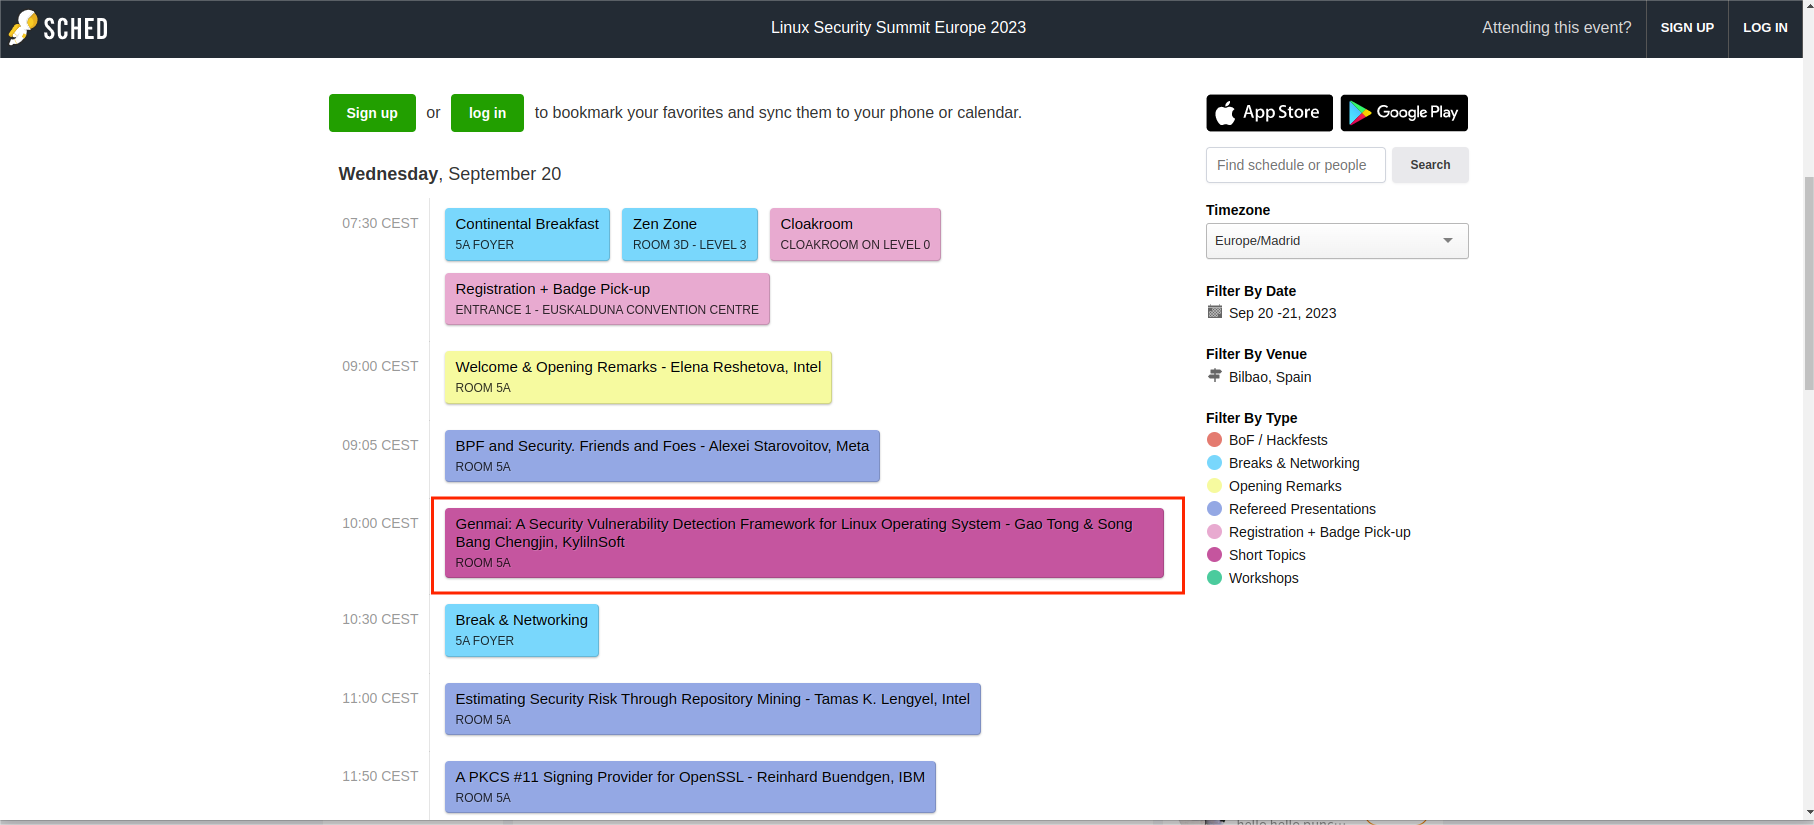Image resolution: width=1814 pixels, height=825 pixels.
Task: Open Estimating Security Risk Through Repository Mining
Action: pyautogui.click(x=712, y=709)
